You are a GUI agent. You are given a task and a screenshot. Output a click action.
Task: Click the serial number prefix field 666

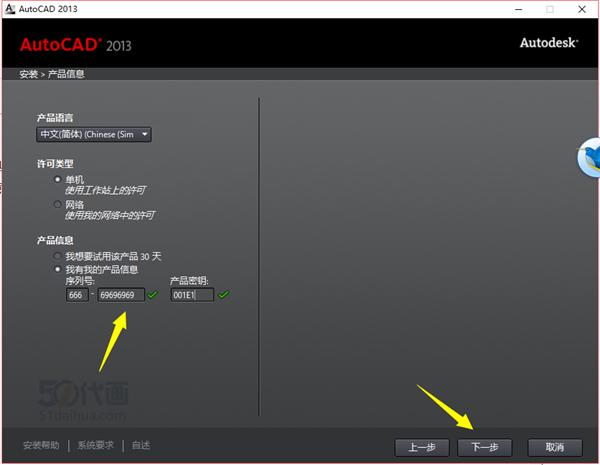pos(77,295)
